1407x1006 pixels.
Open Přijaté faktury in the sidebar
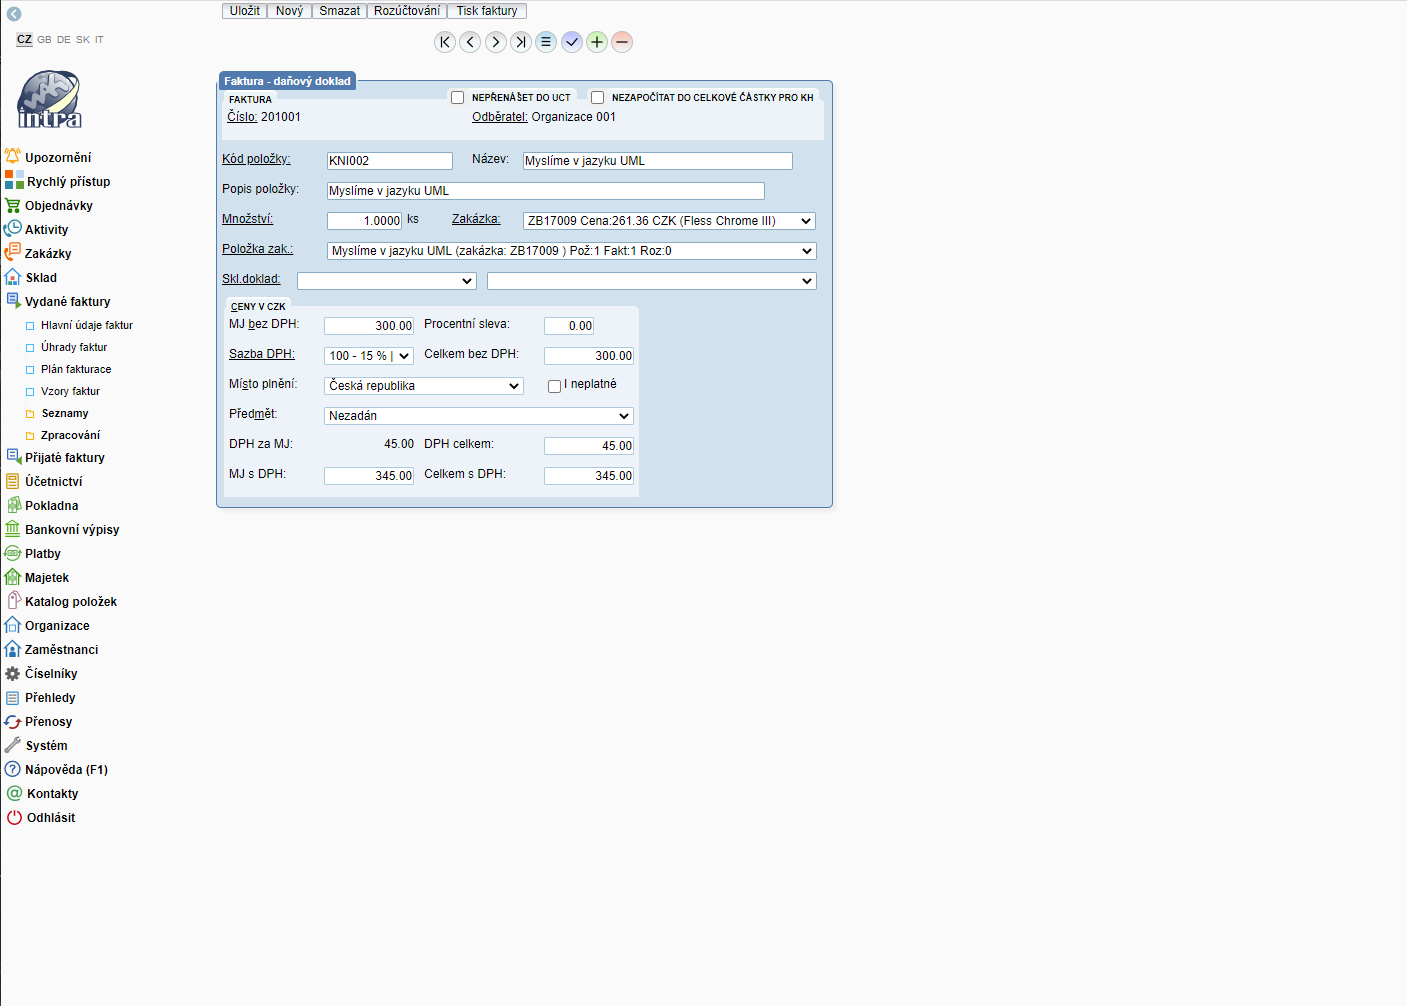tap(65, 458)
